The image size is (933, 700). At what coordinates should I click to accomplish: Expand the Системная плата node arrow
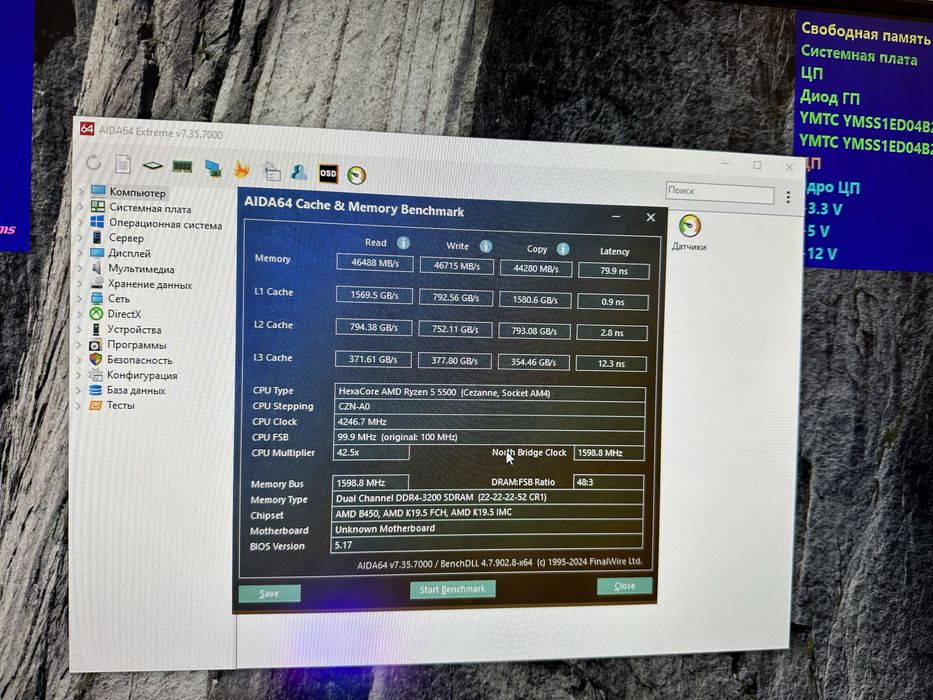(81, 207)
